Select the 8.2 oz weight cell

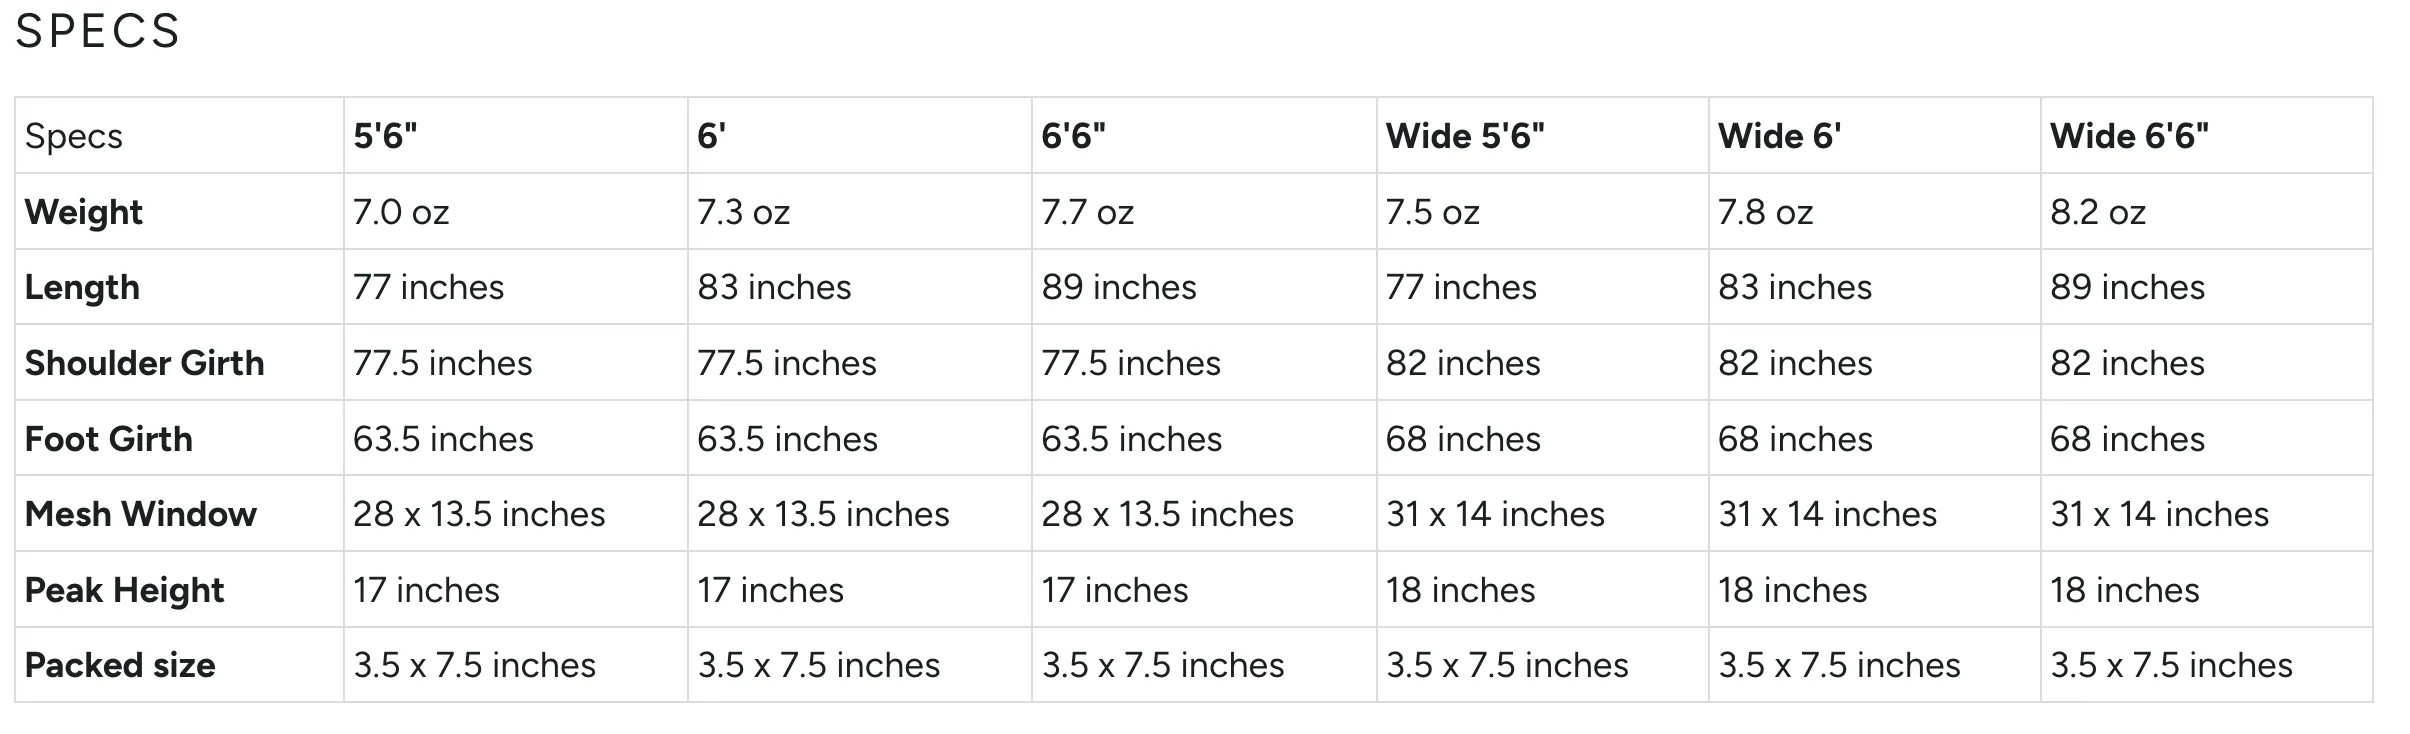[2098, 212]
